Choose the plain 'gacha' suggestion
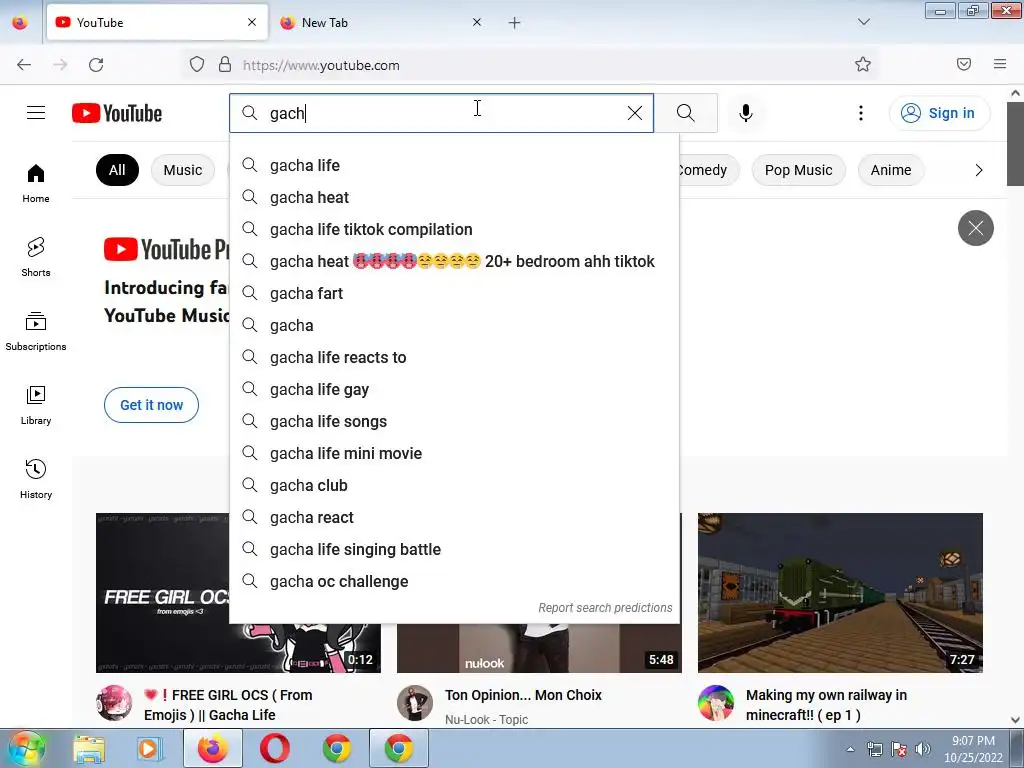Image resolution: width=1024 pixels, height=768 pixels. coord(455,325)
